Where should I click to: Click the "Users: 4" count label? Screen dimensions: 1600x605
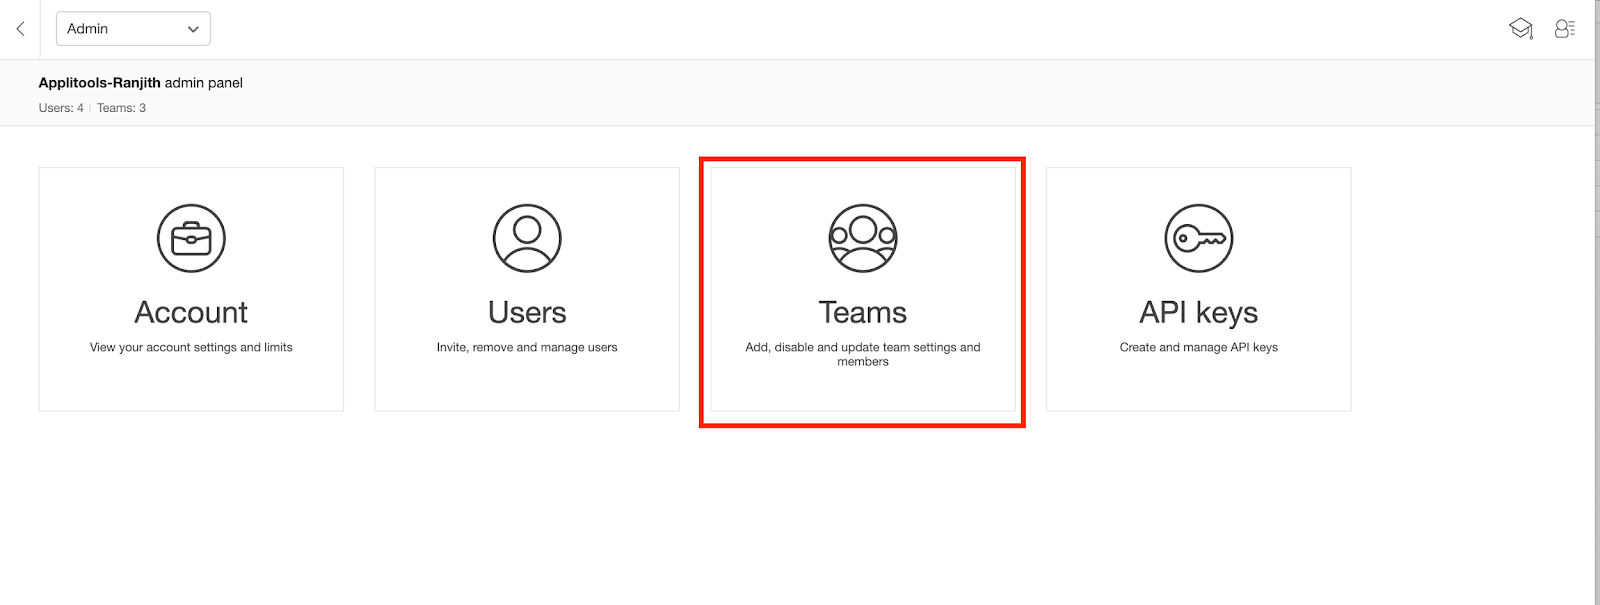point(61,108)
